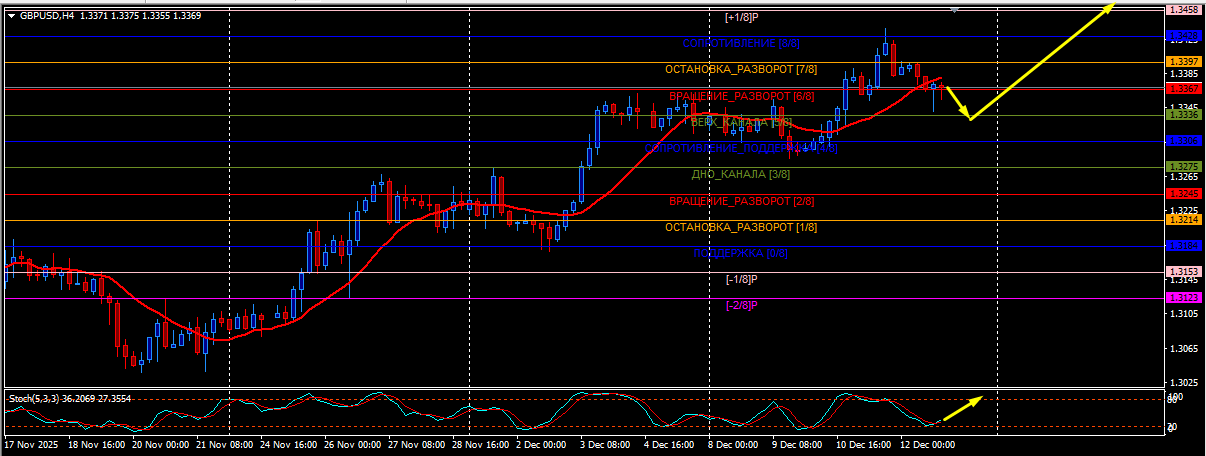The height and width of the screenshot is (456, 1206).
Task: Click the GBPUSD,H4 chart title text
Action: coord(47,15)
